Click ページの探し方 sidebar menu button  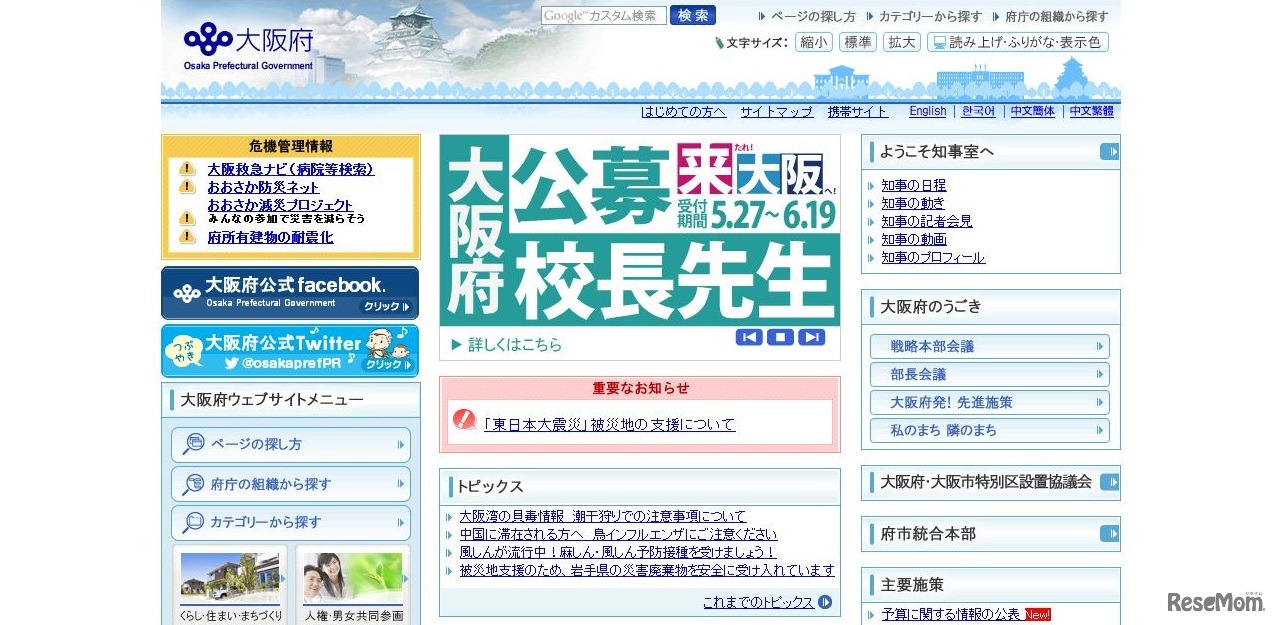[291, 445]
